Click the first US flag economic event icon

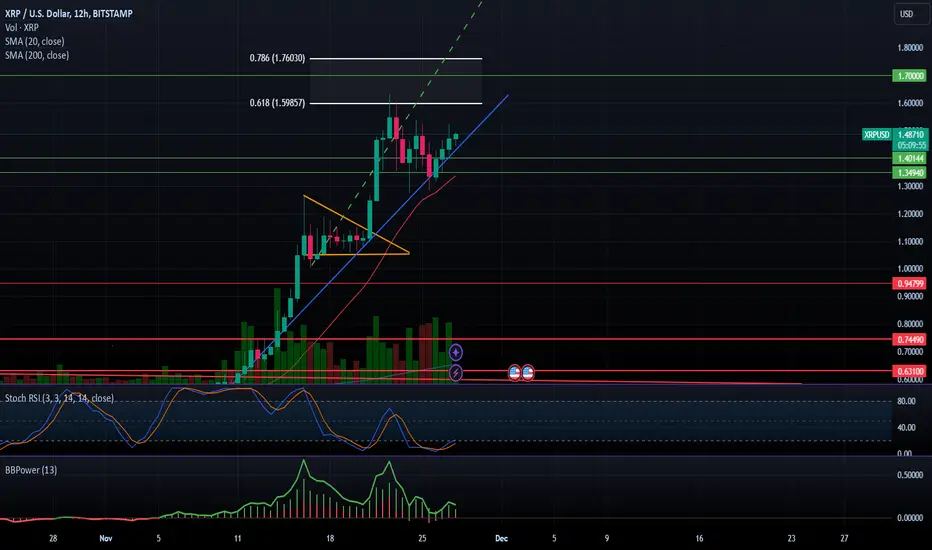point(515,373)
